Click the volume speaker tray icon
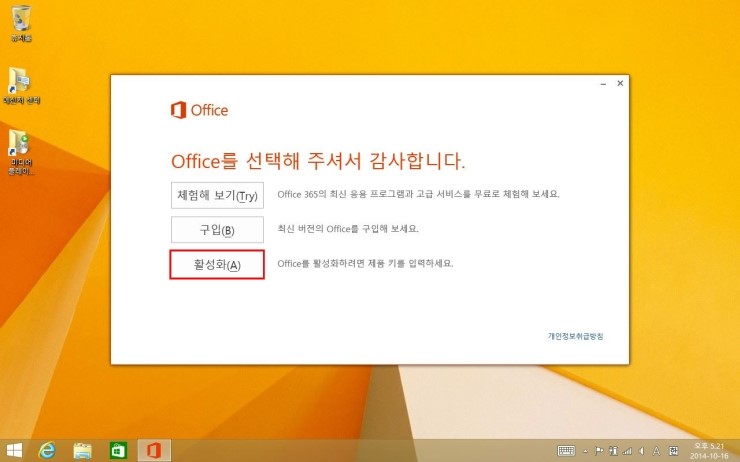Viewport: 740px width, 462px height. 641,451
